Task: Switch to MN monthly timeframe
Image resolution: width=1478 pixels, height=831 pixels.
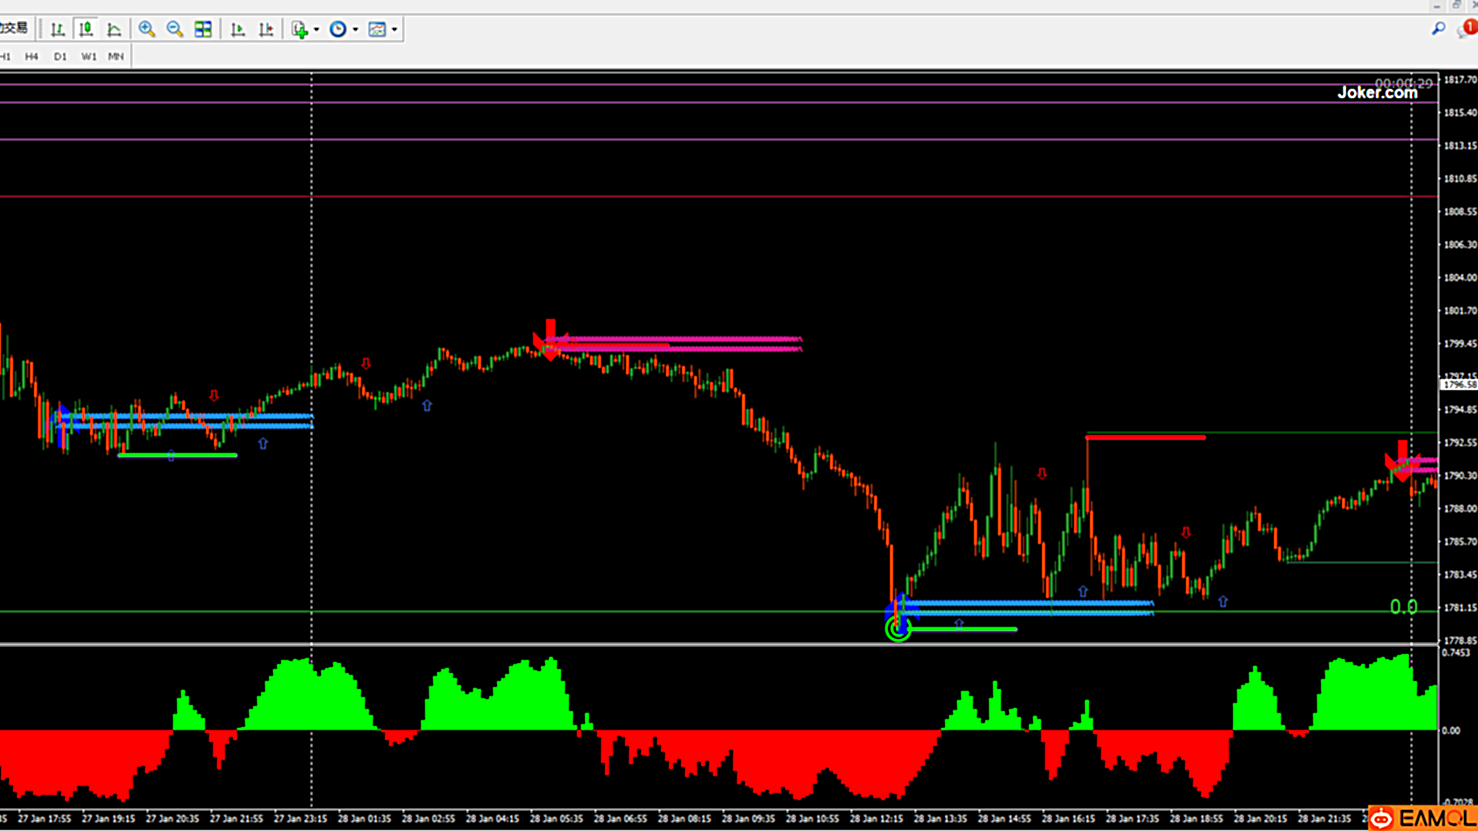Action: pyautogui.click(x=116, y=57)
